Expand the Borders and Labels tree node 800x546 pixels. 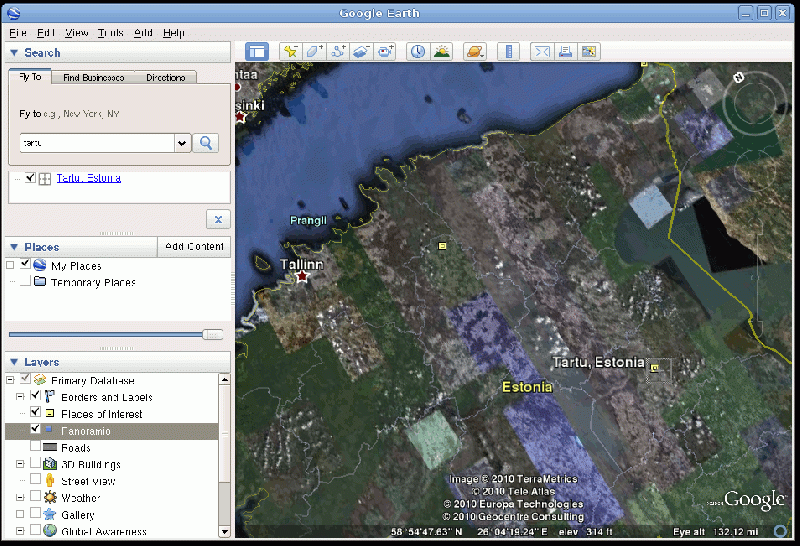[x=20, y=396]
